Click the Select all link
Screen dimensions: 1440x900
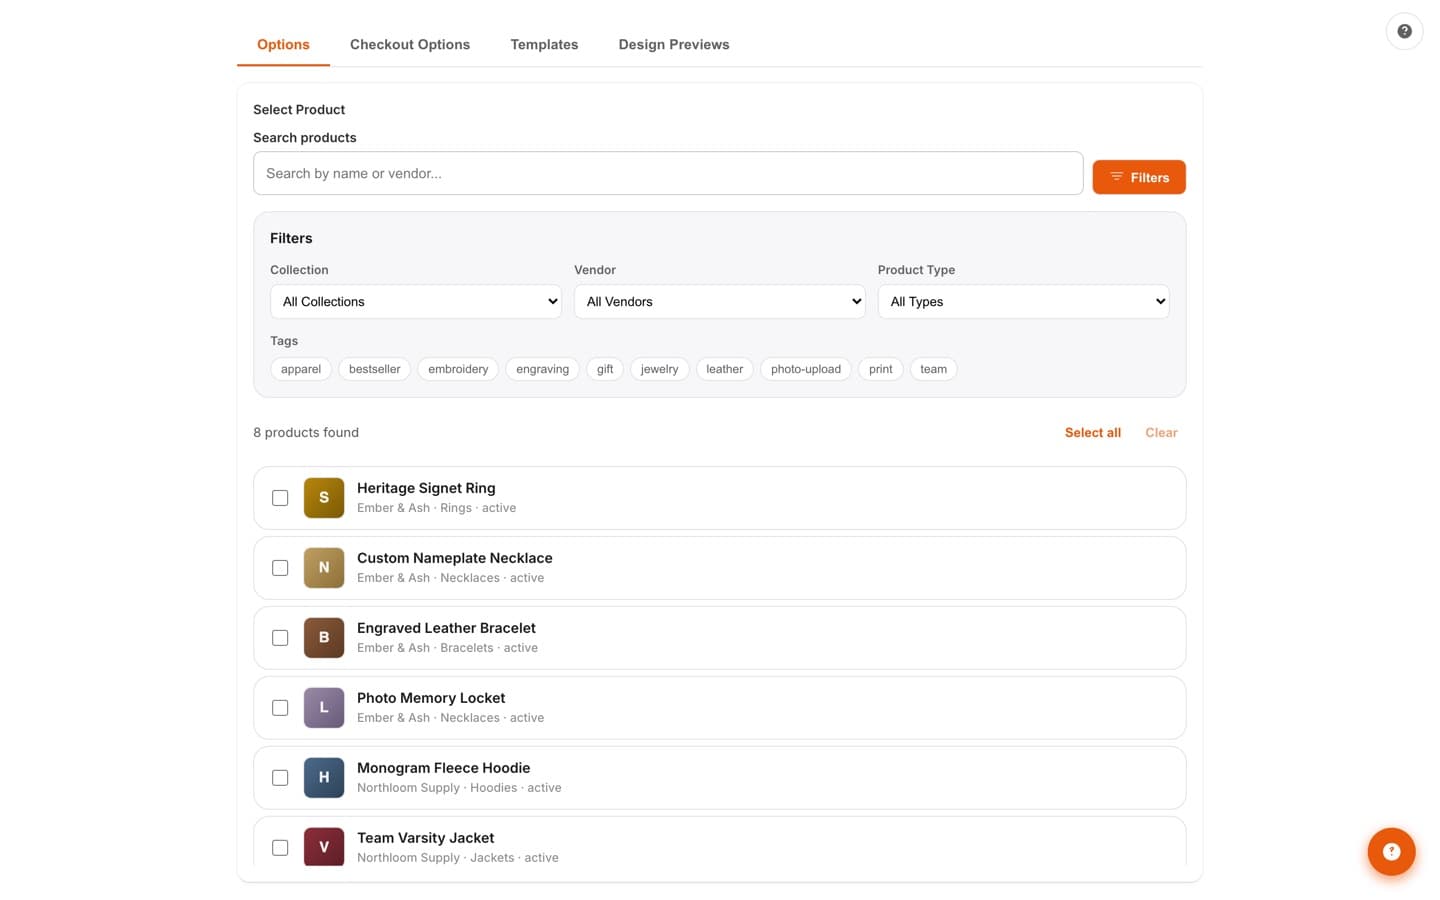pyautogui.click(x=1093, y=432)
